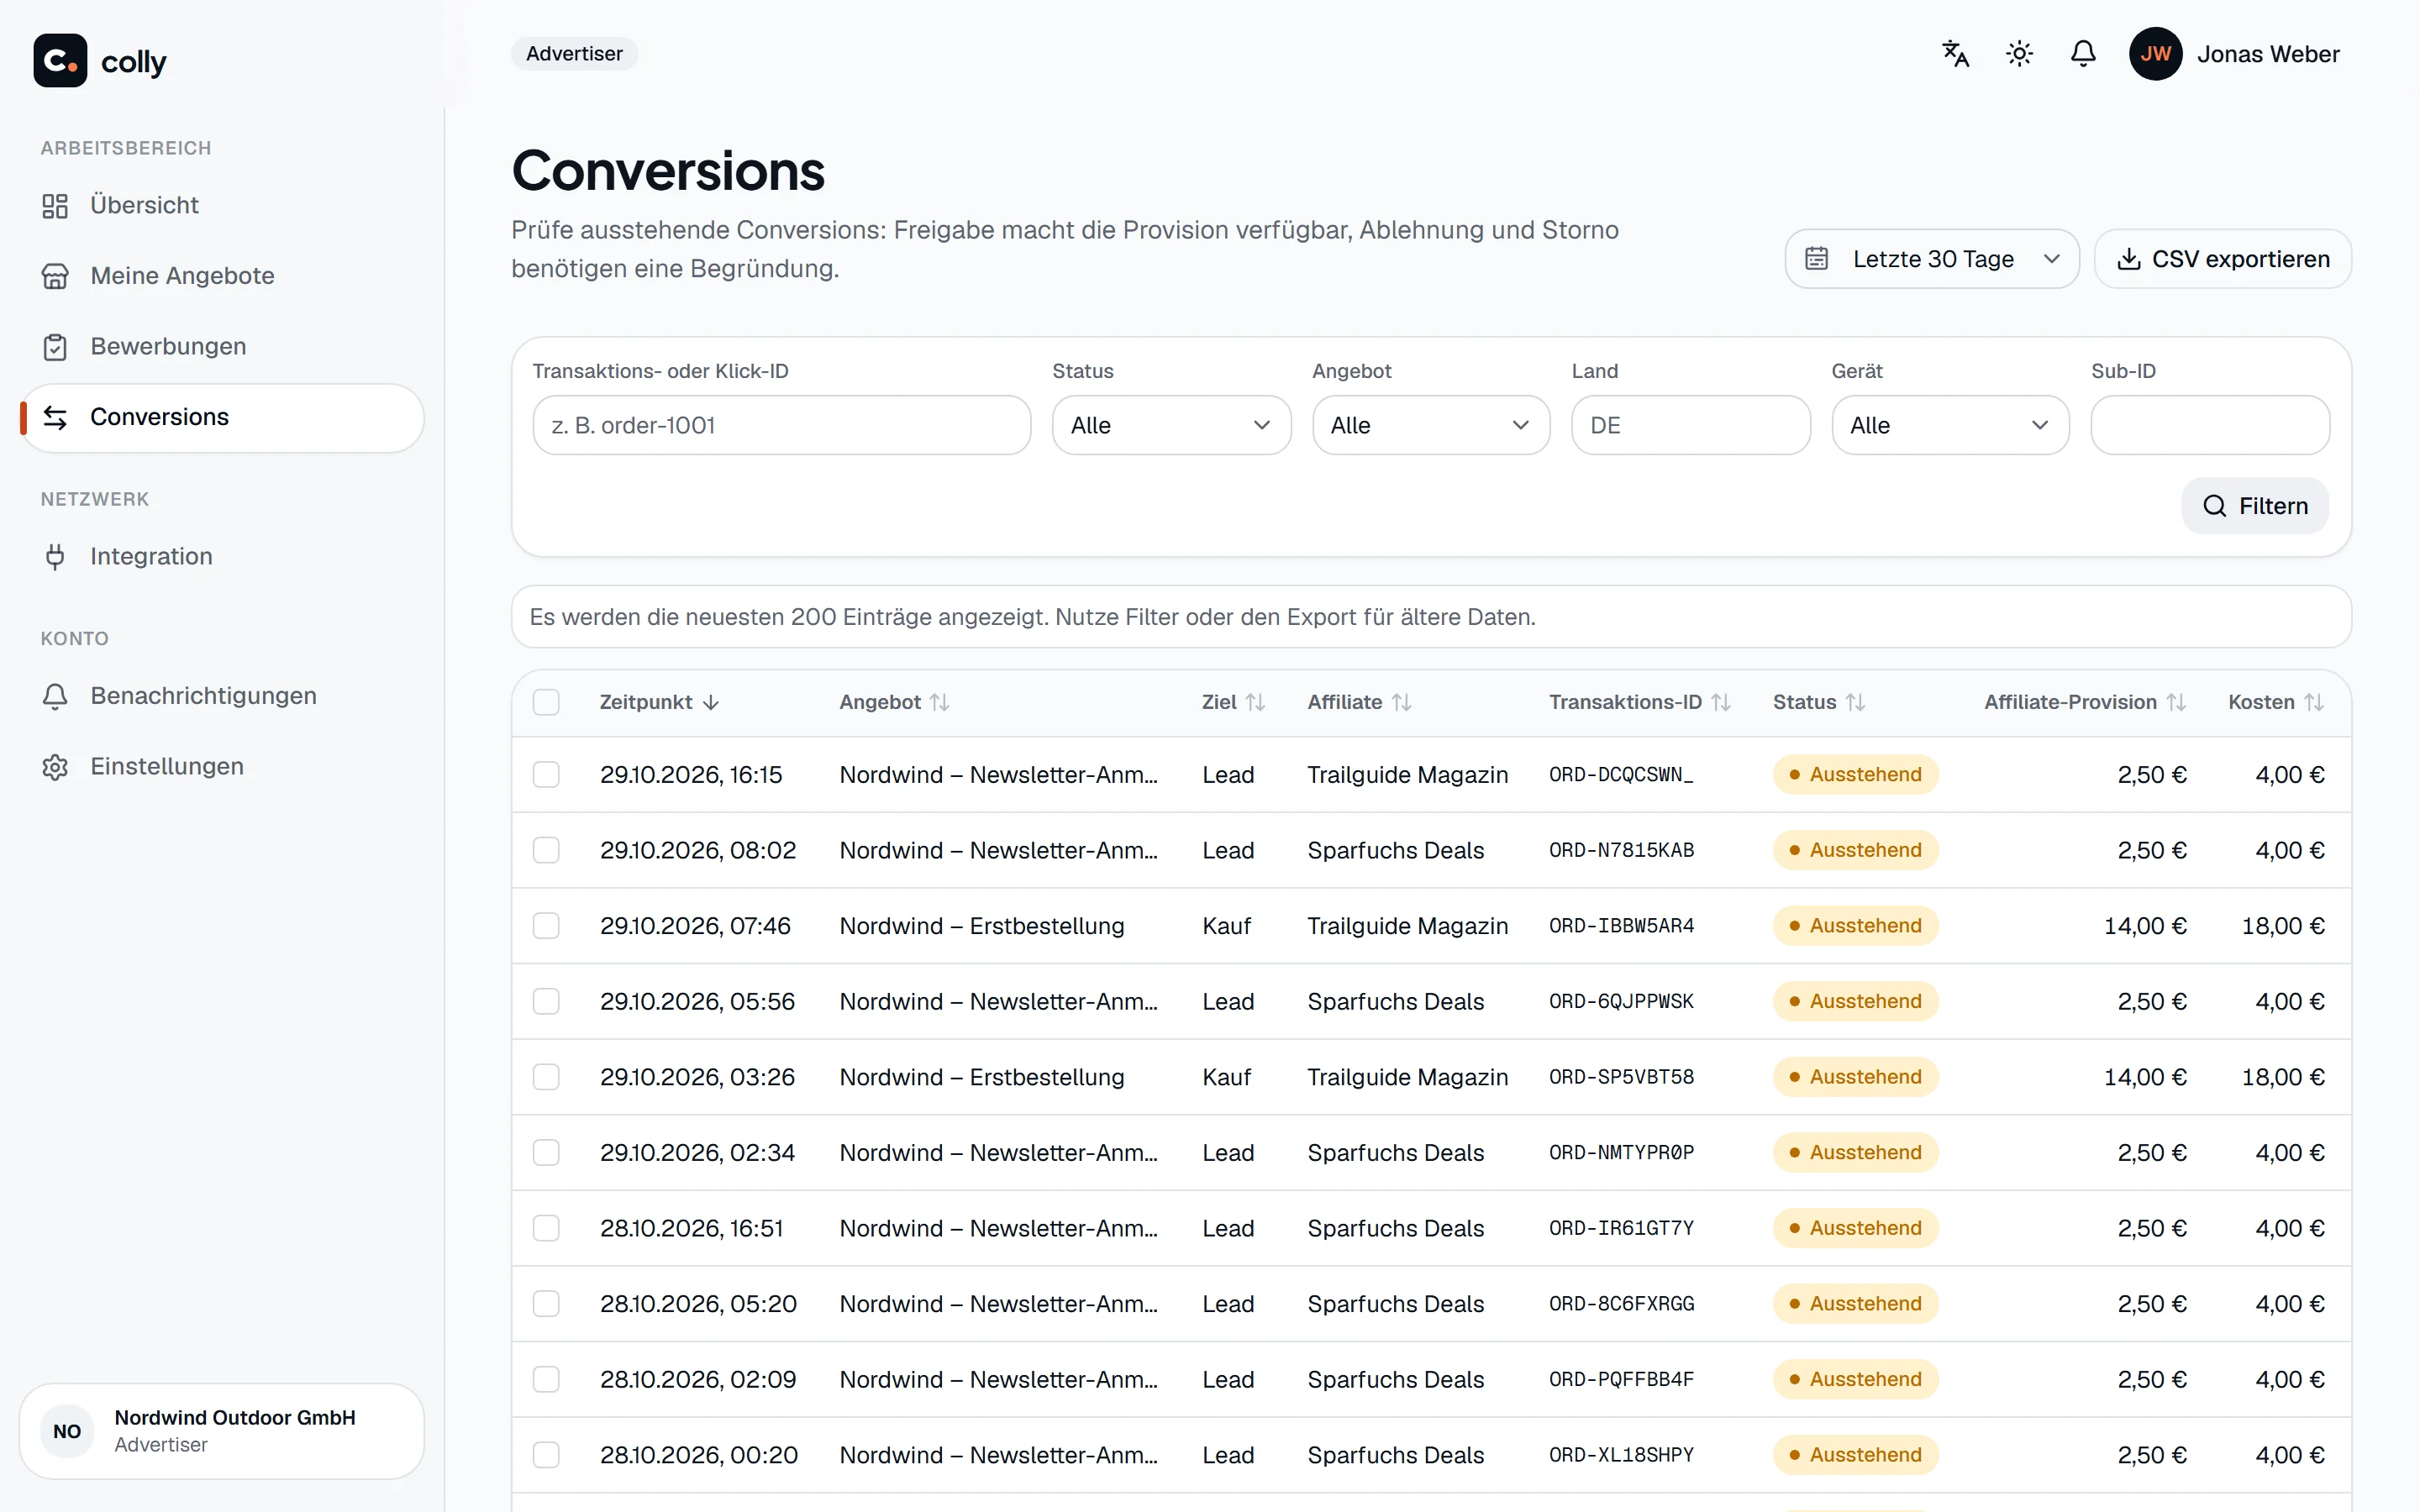Open Meine Angebote page
The height and width of the screenshot is (1512, 2420).
pyautogui.click(x=222, y=276)
